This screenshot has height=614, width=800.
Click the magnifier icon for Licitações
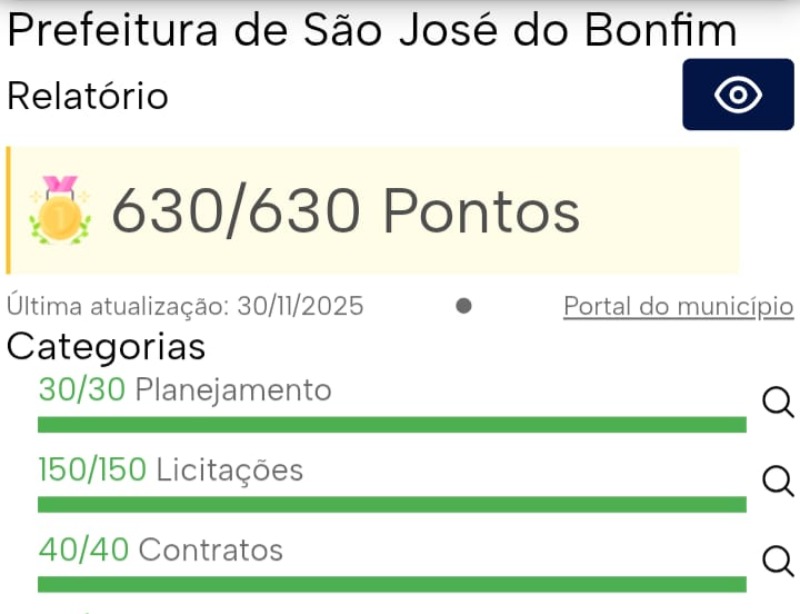[777, 481]
